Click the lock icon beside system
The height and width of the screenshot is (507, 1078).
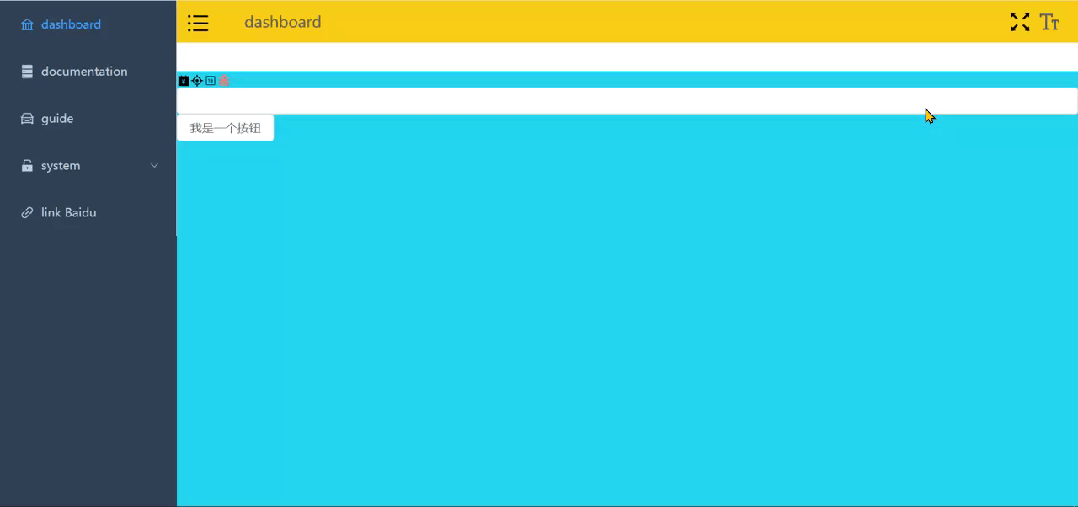point(27,166)
